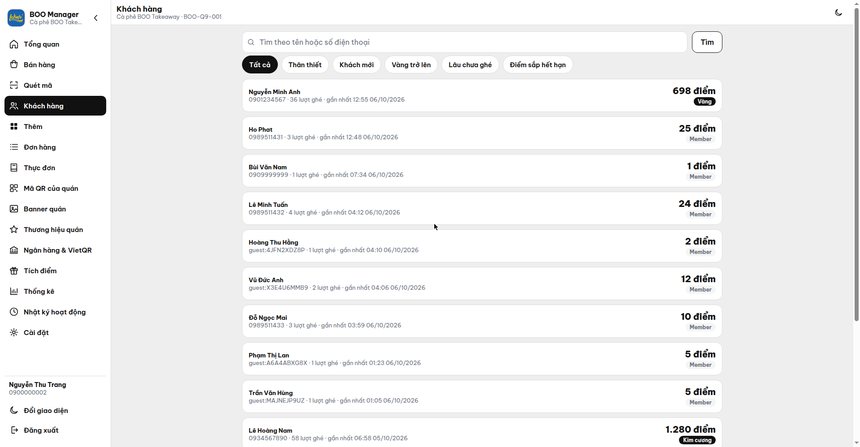Screen dimensions: 860x447
Task: Open Thống kê chart icon
Action: pyautogui.click(x=14, y=291)
